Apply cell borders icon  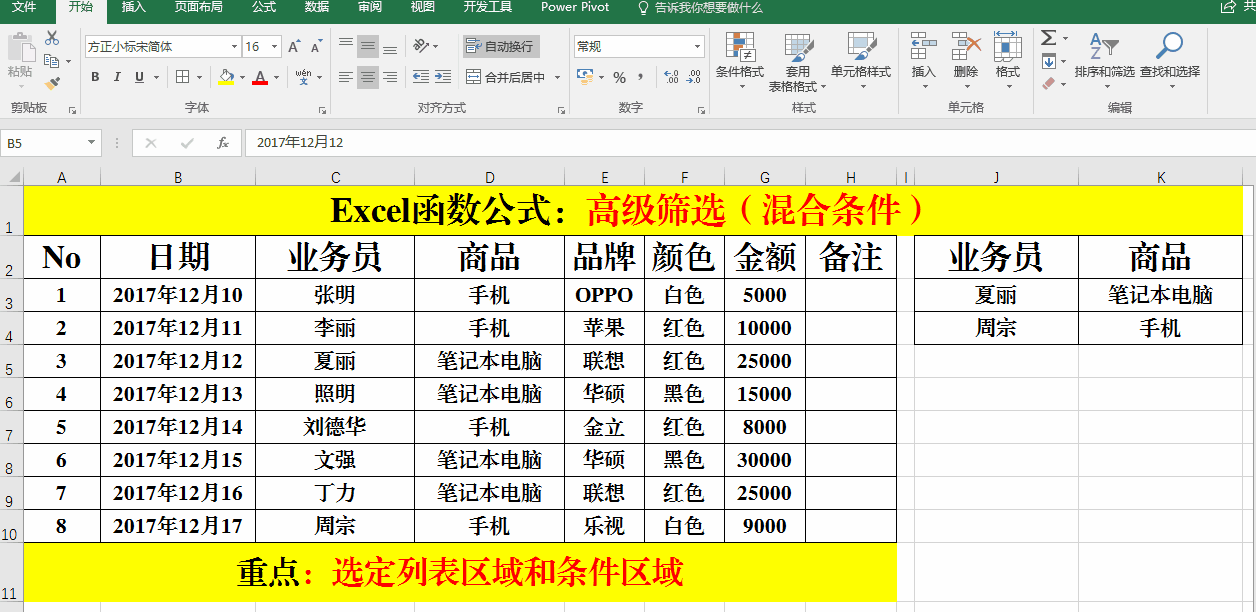[183, 77]
